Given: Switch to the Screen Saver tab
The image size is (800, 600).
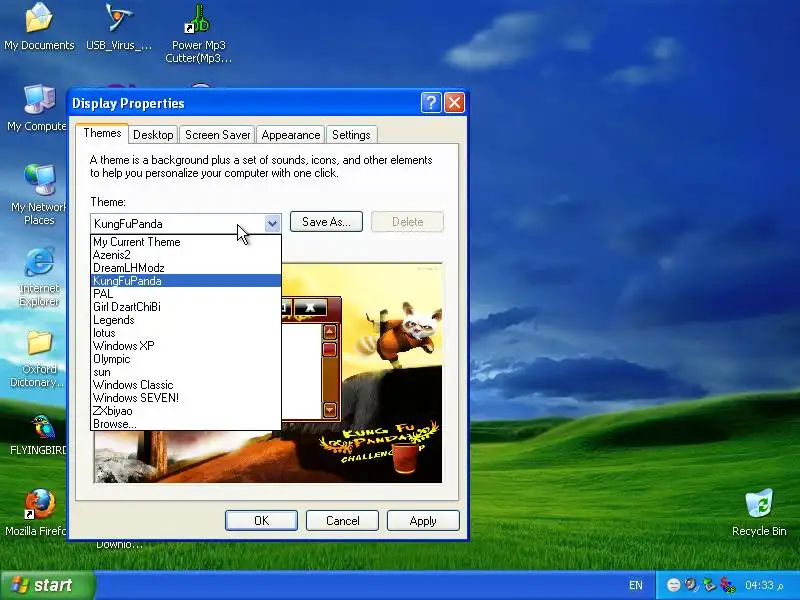Looking at the screenshot, I should click(x=217, y=135).
